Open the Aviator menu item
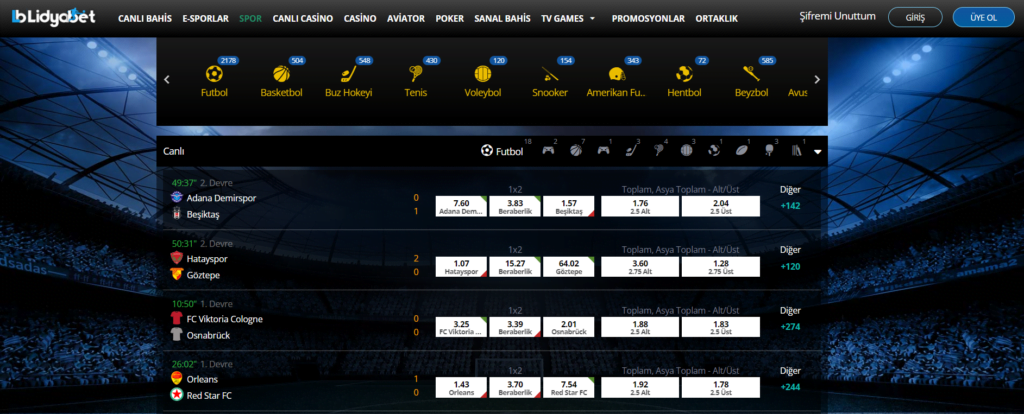Screen dimensions: 1024x414 pos(406,18)
